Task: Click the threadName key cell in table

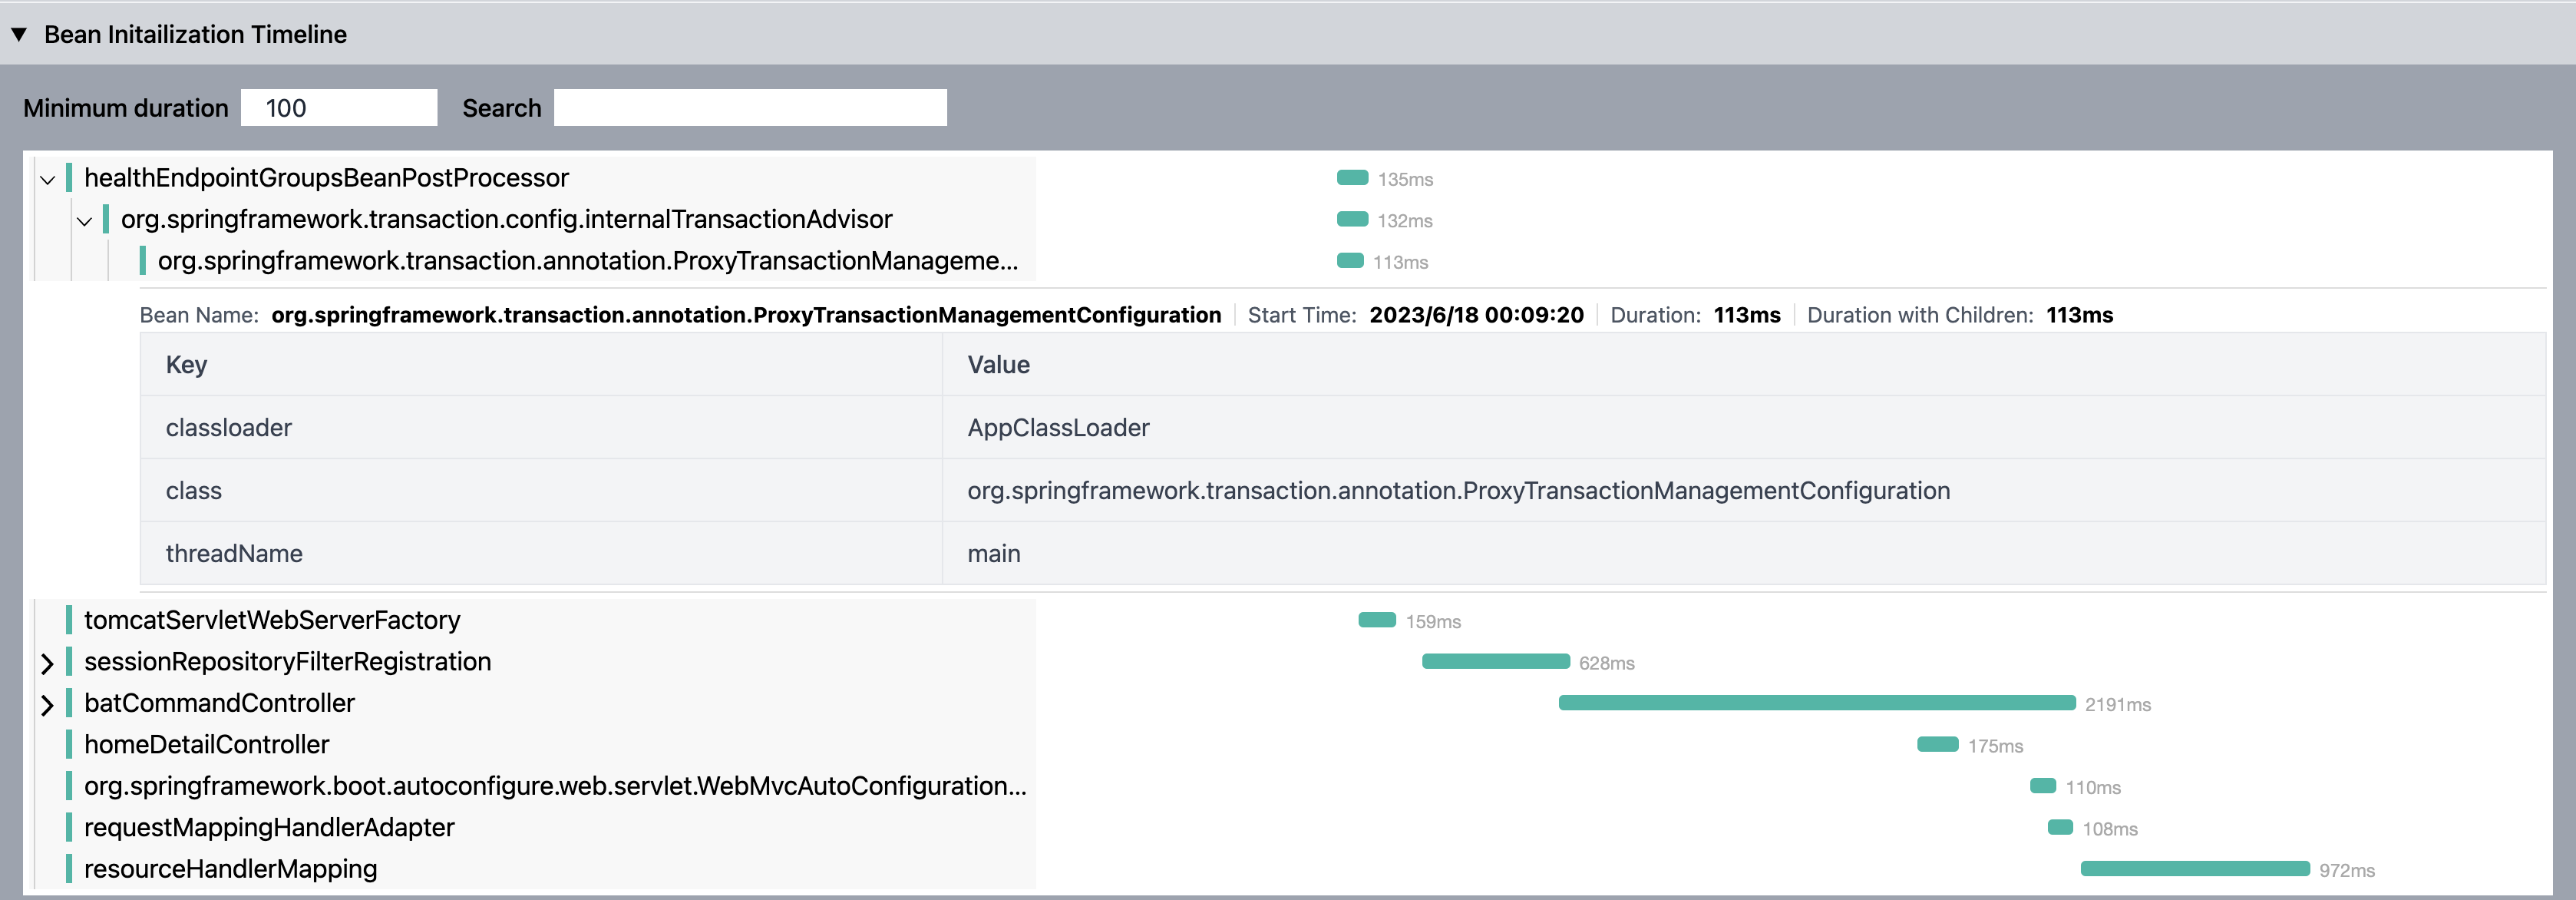Action: tap(234, 554)
